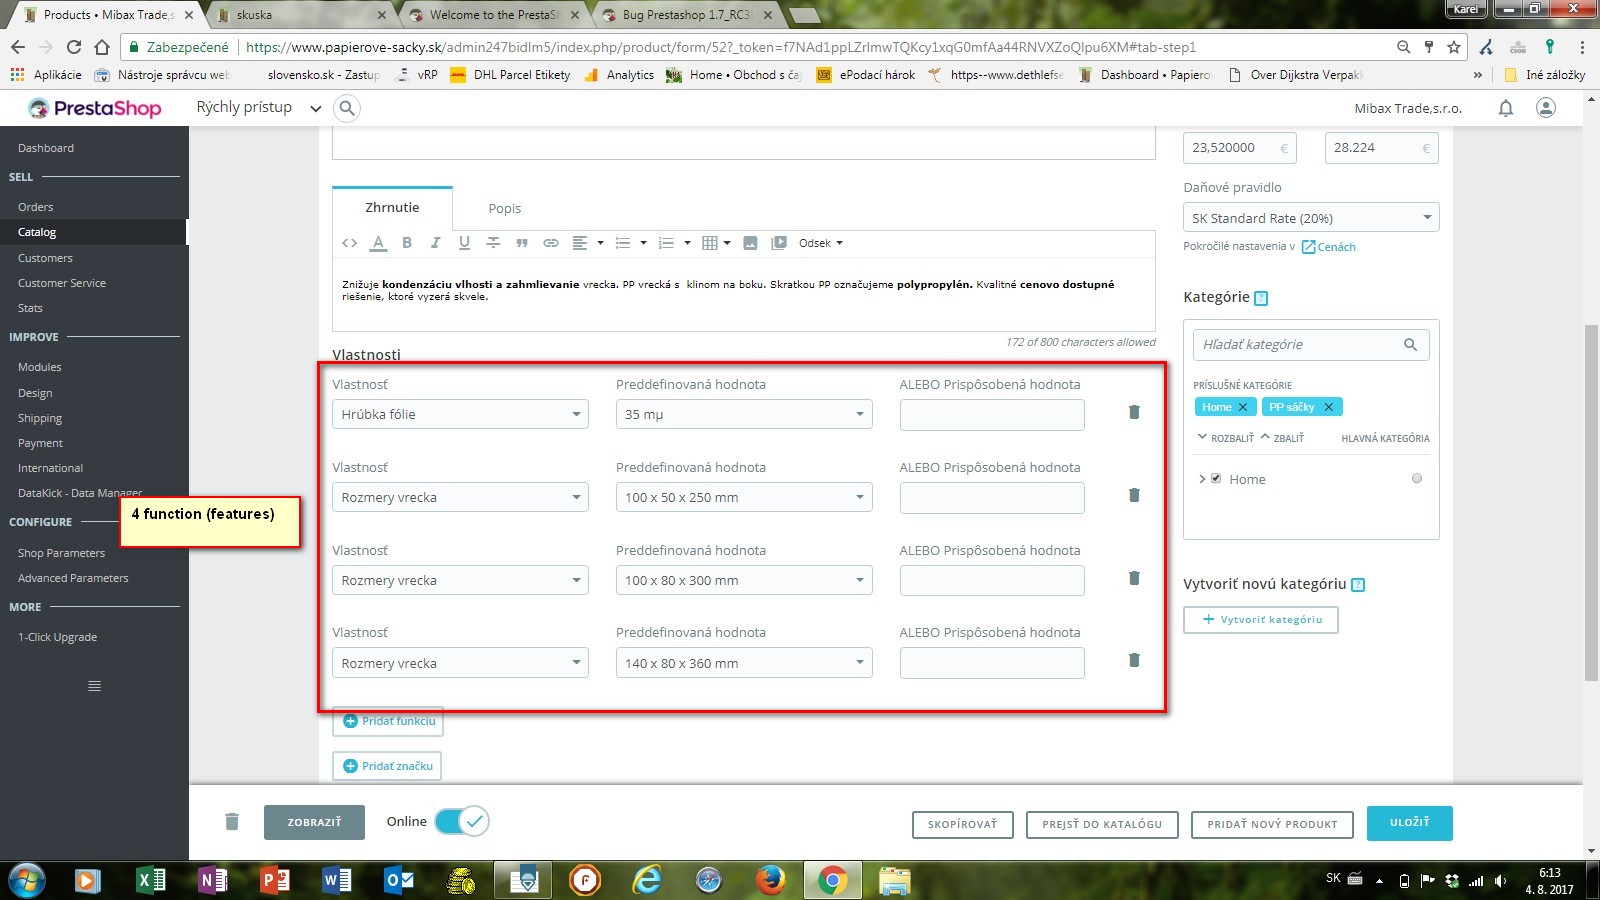
Task: Apply strikethrough formatting in editor
Action: pos(493,243)
